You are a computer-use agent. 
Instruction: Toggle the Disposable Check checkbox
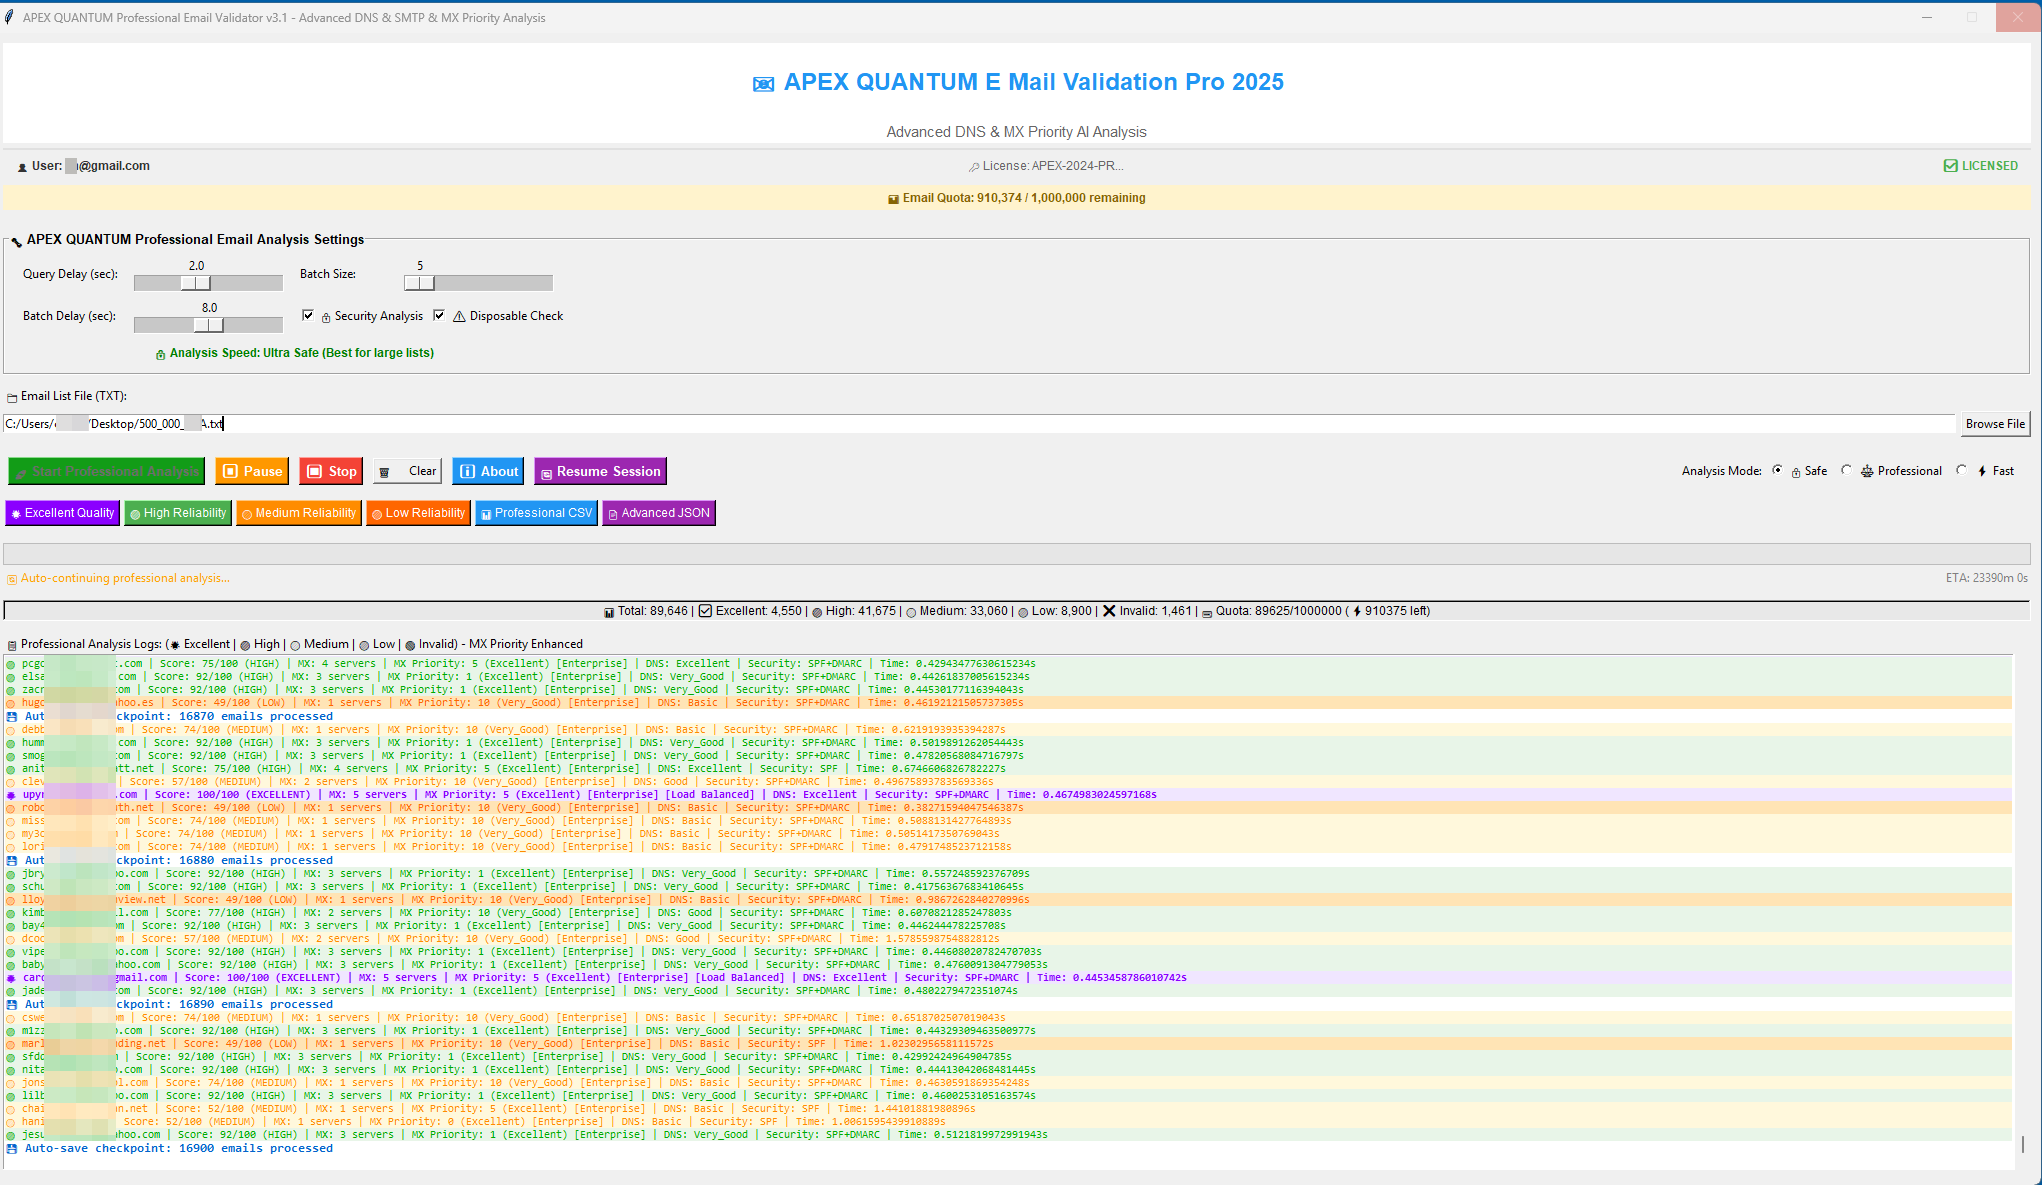coord(439,315)
